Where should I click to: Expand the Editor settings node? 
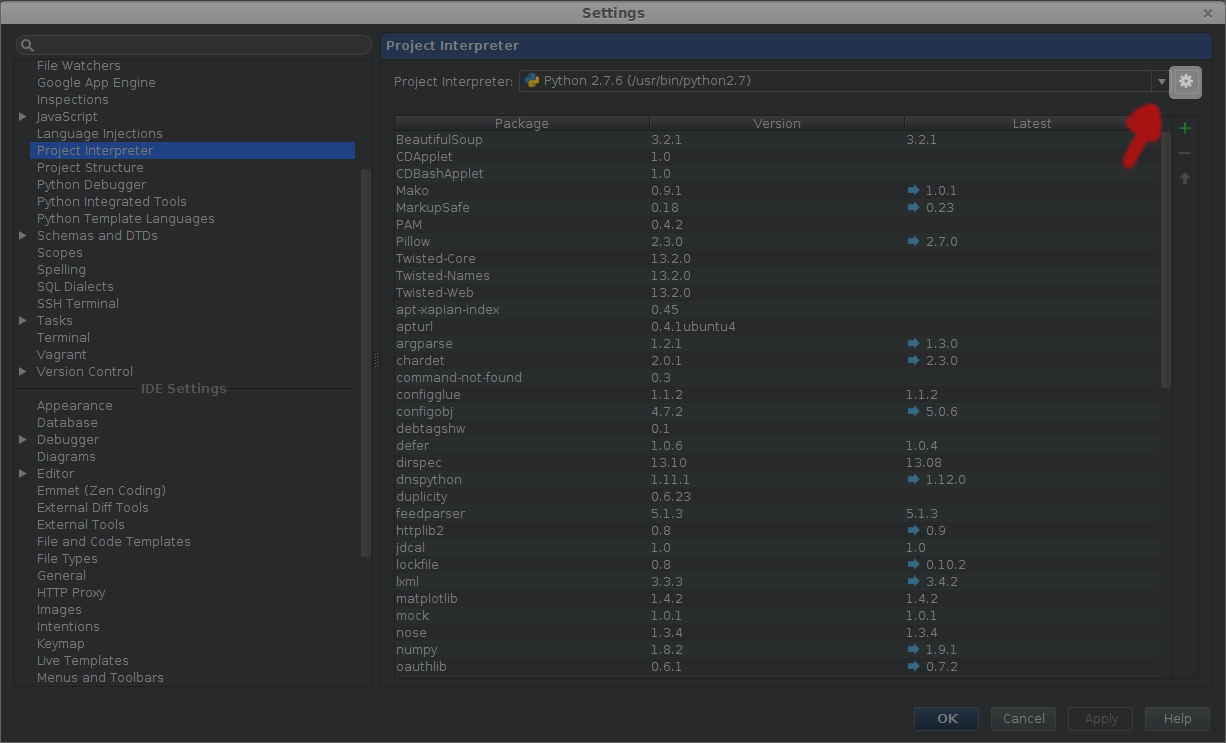pyautogui.click(x=23, y=474)
